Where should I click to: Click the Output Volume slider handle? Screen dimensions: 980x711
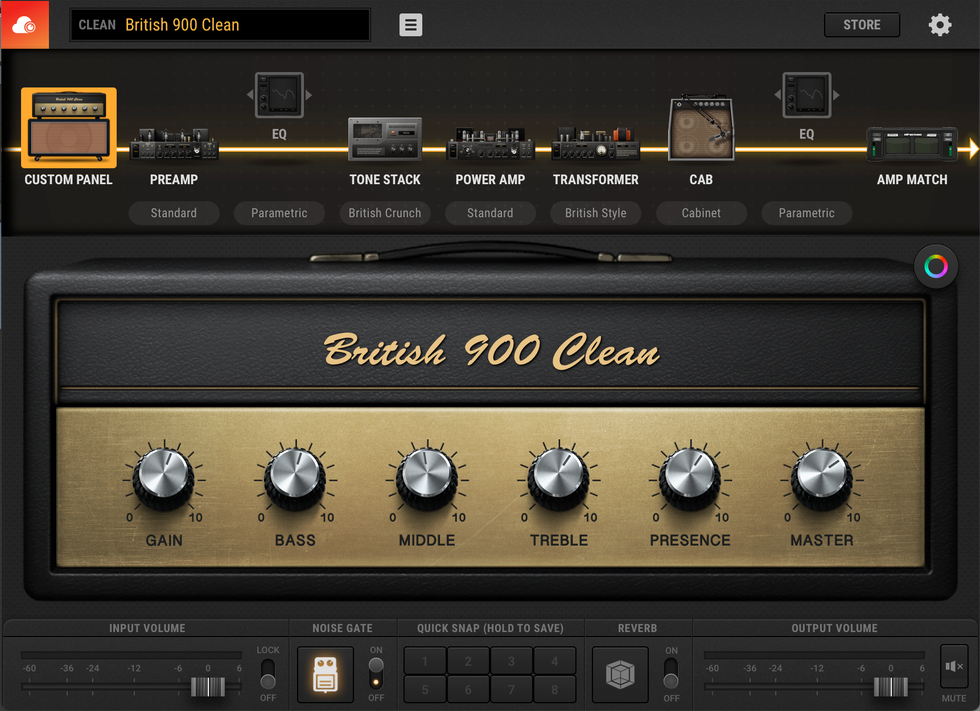pyautogui.click(x=890, y=687)
